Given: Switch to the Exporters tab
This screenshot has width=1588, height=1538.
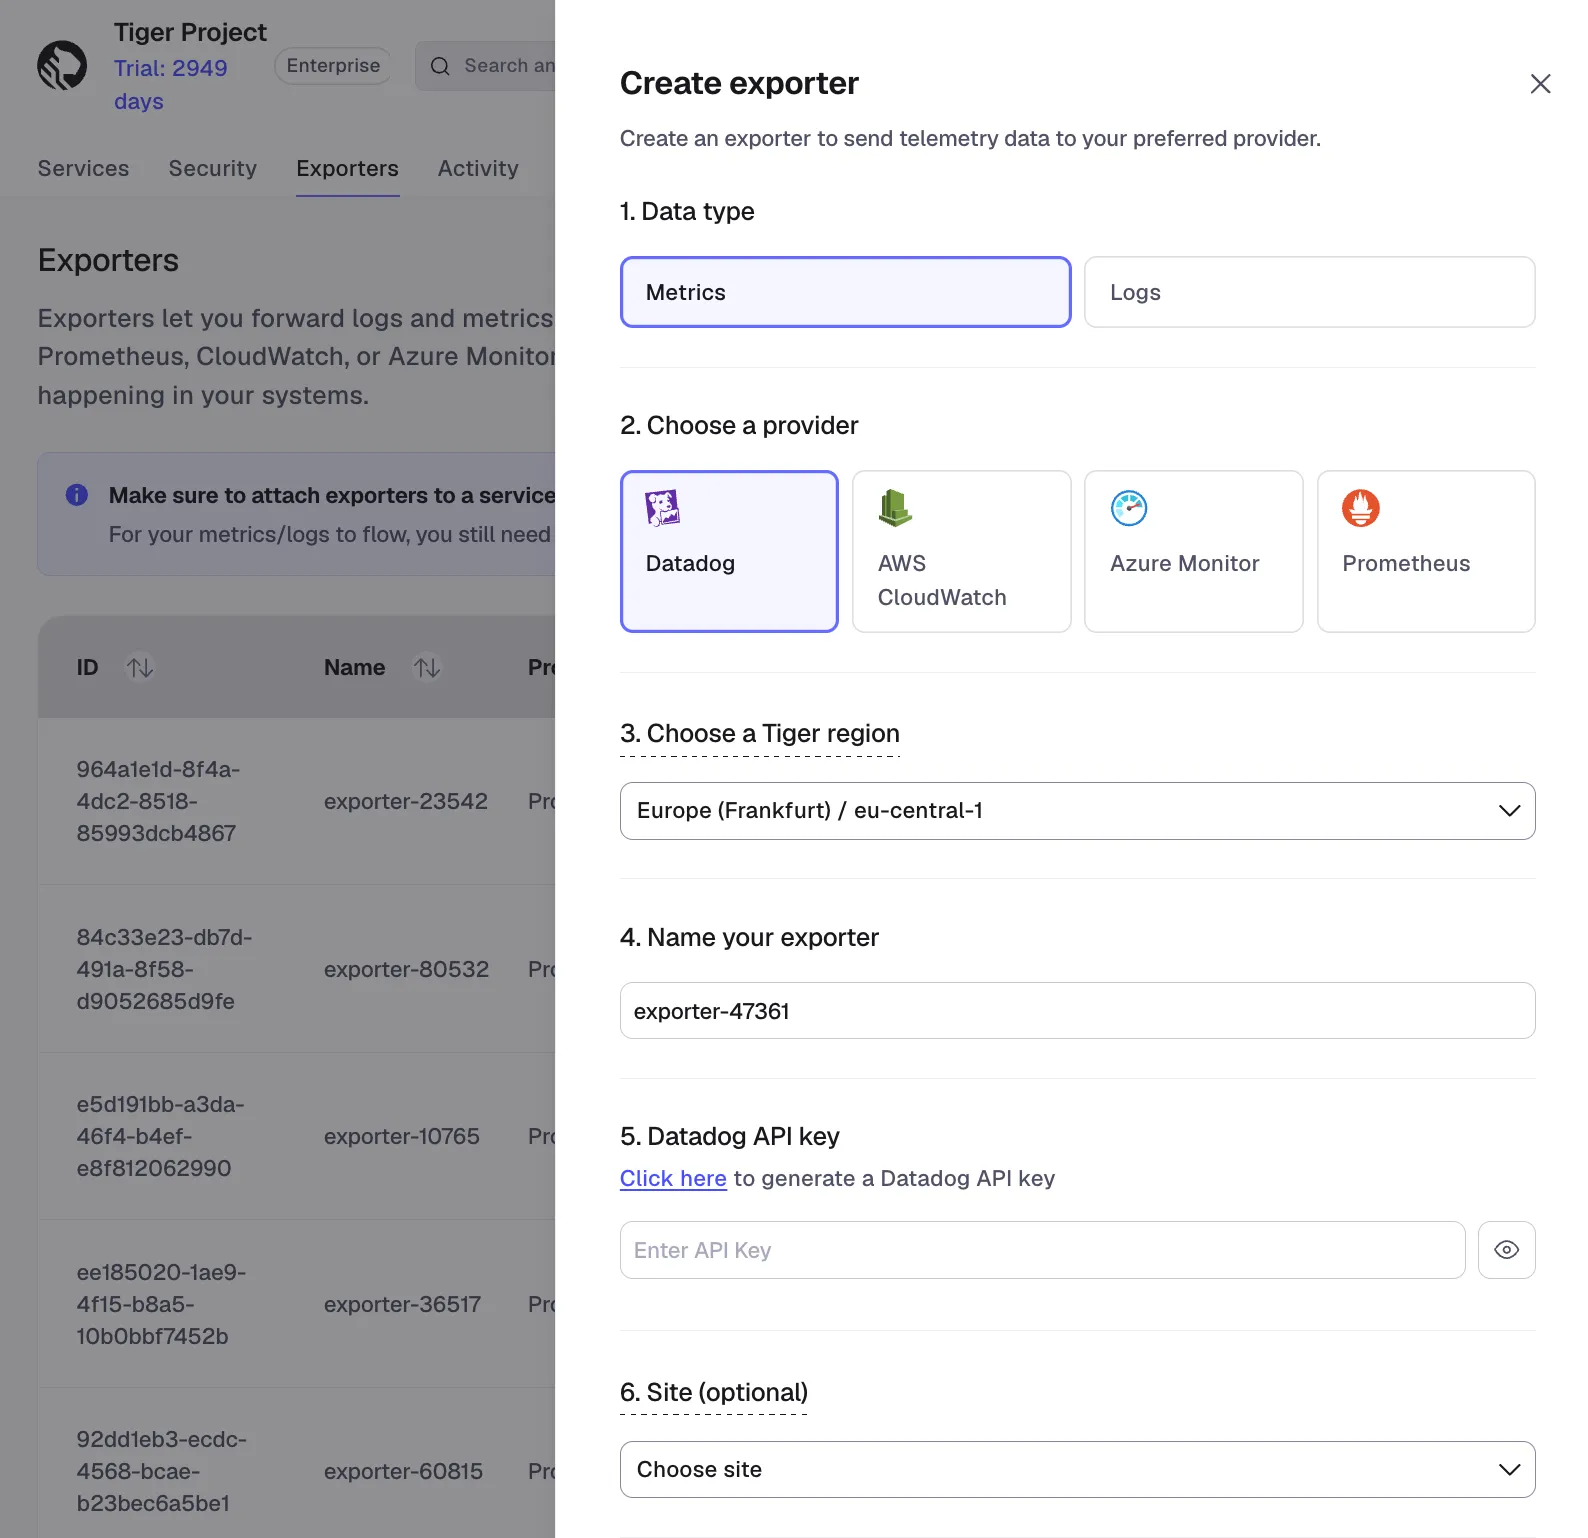Looking at the screenshot, I should [347, 168].
